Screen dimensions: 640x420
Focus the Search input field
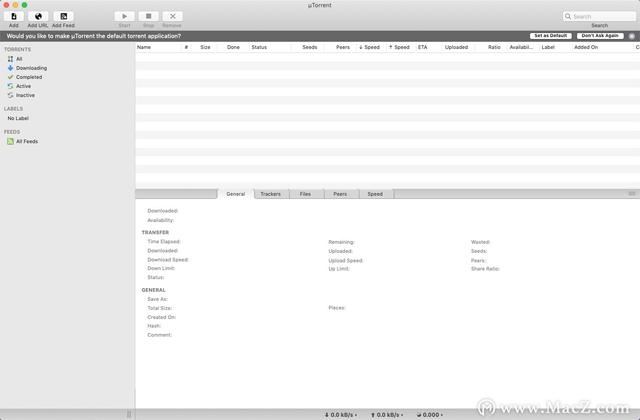point(599,16)
